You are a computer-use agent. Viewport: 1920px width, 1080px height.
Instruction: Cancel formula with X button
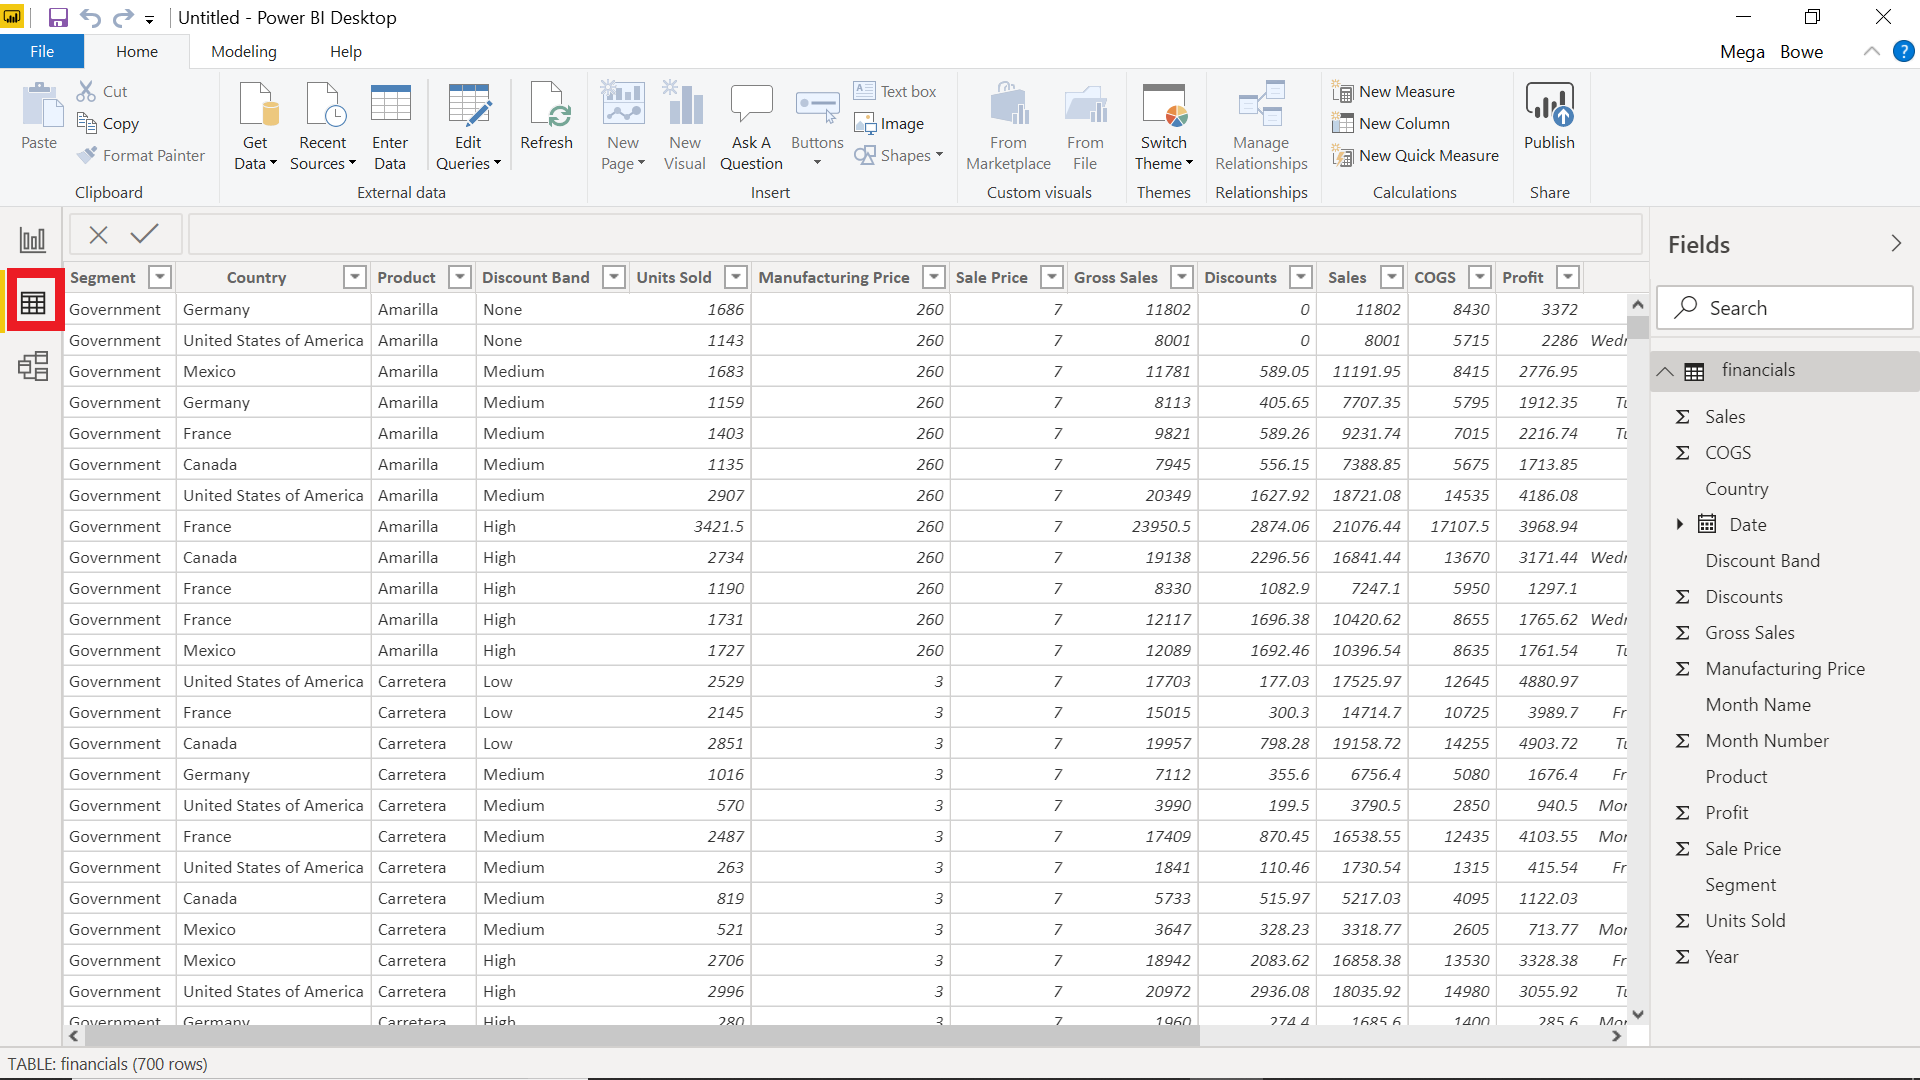tap(98, 234)
